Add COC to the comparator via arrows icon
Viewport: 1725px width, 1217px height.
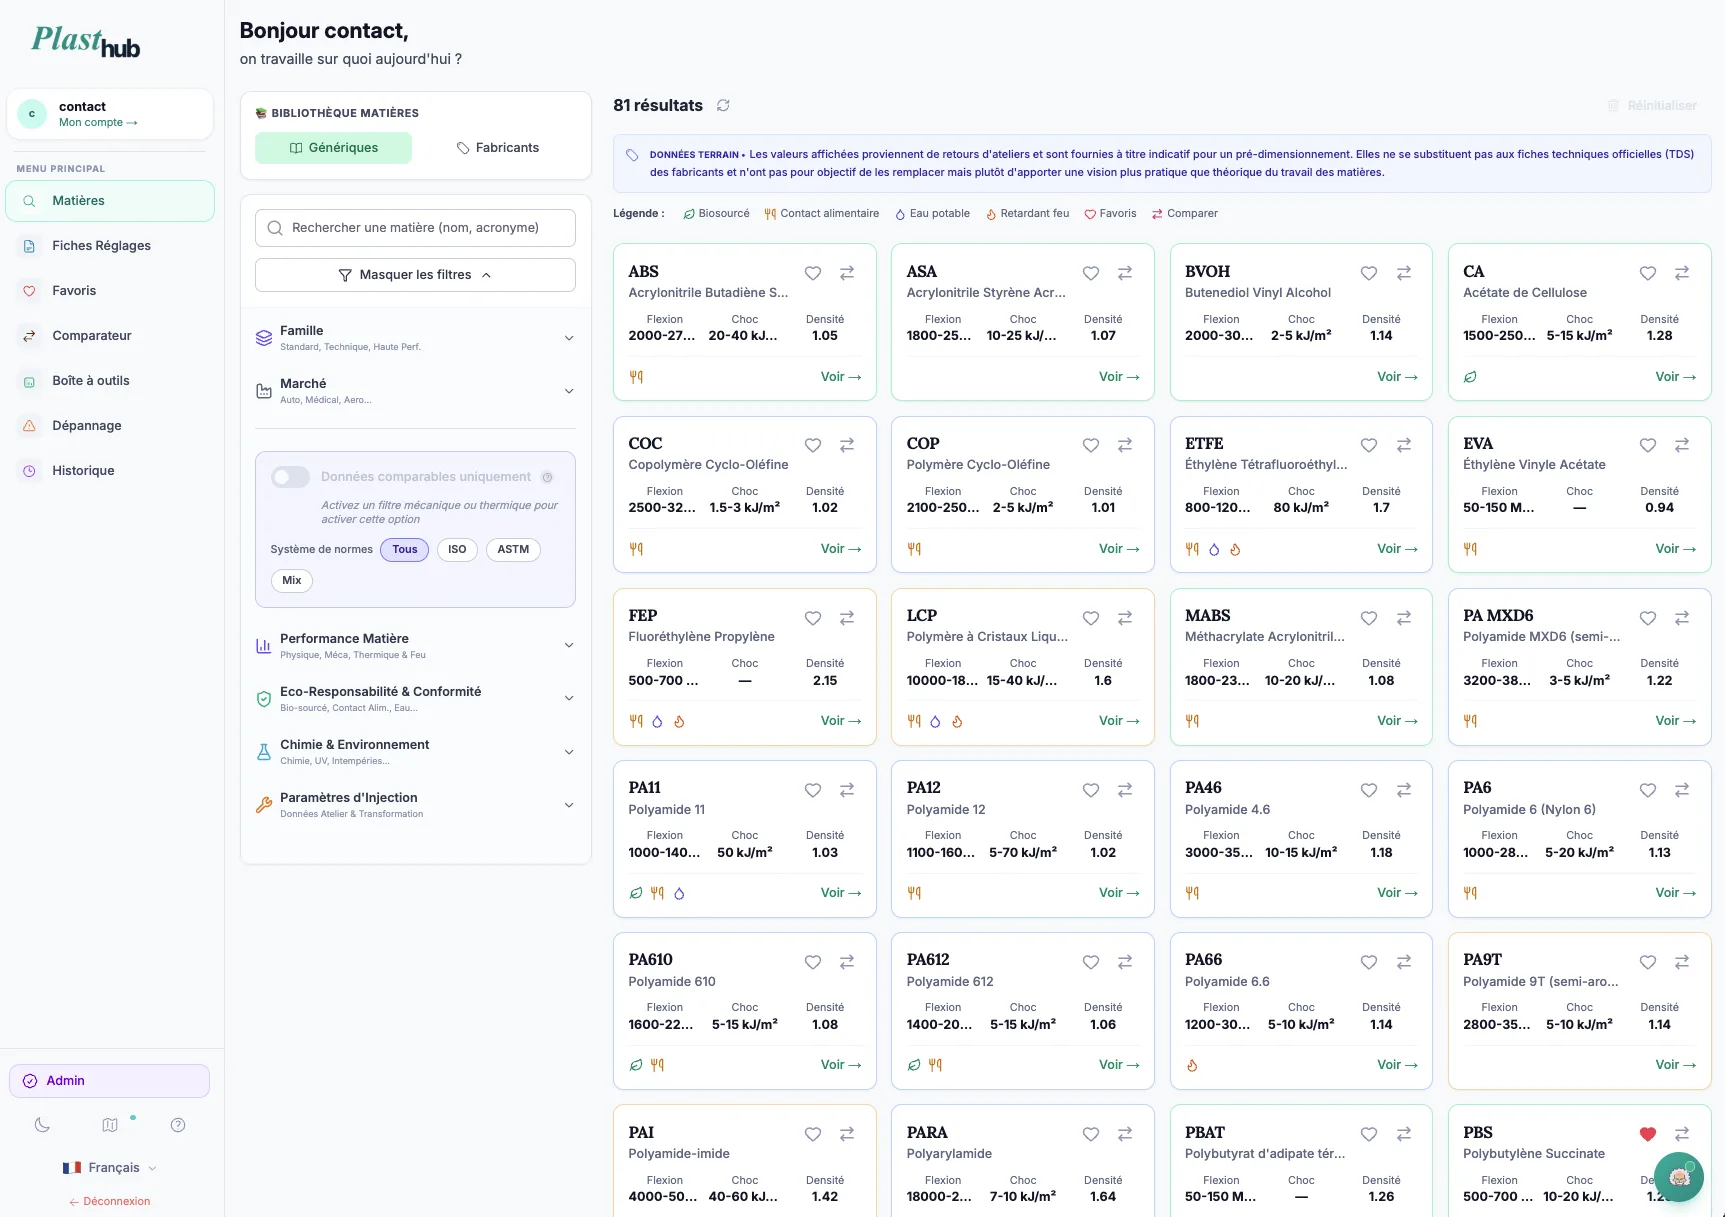click(x=847, y=446)
